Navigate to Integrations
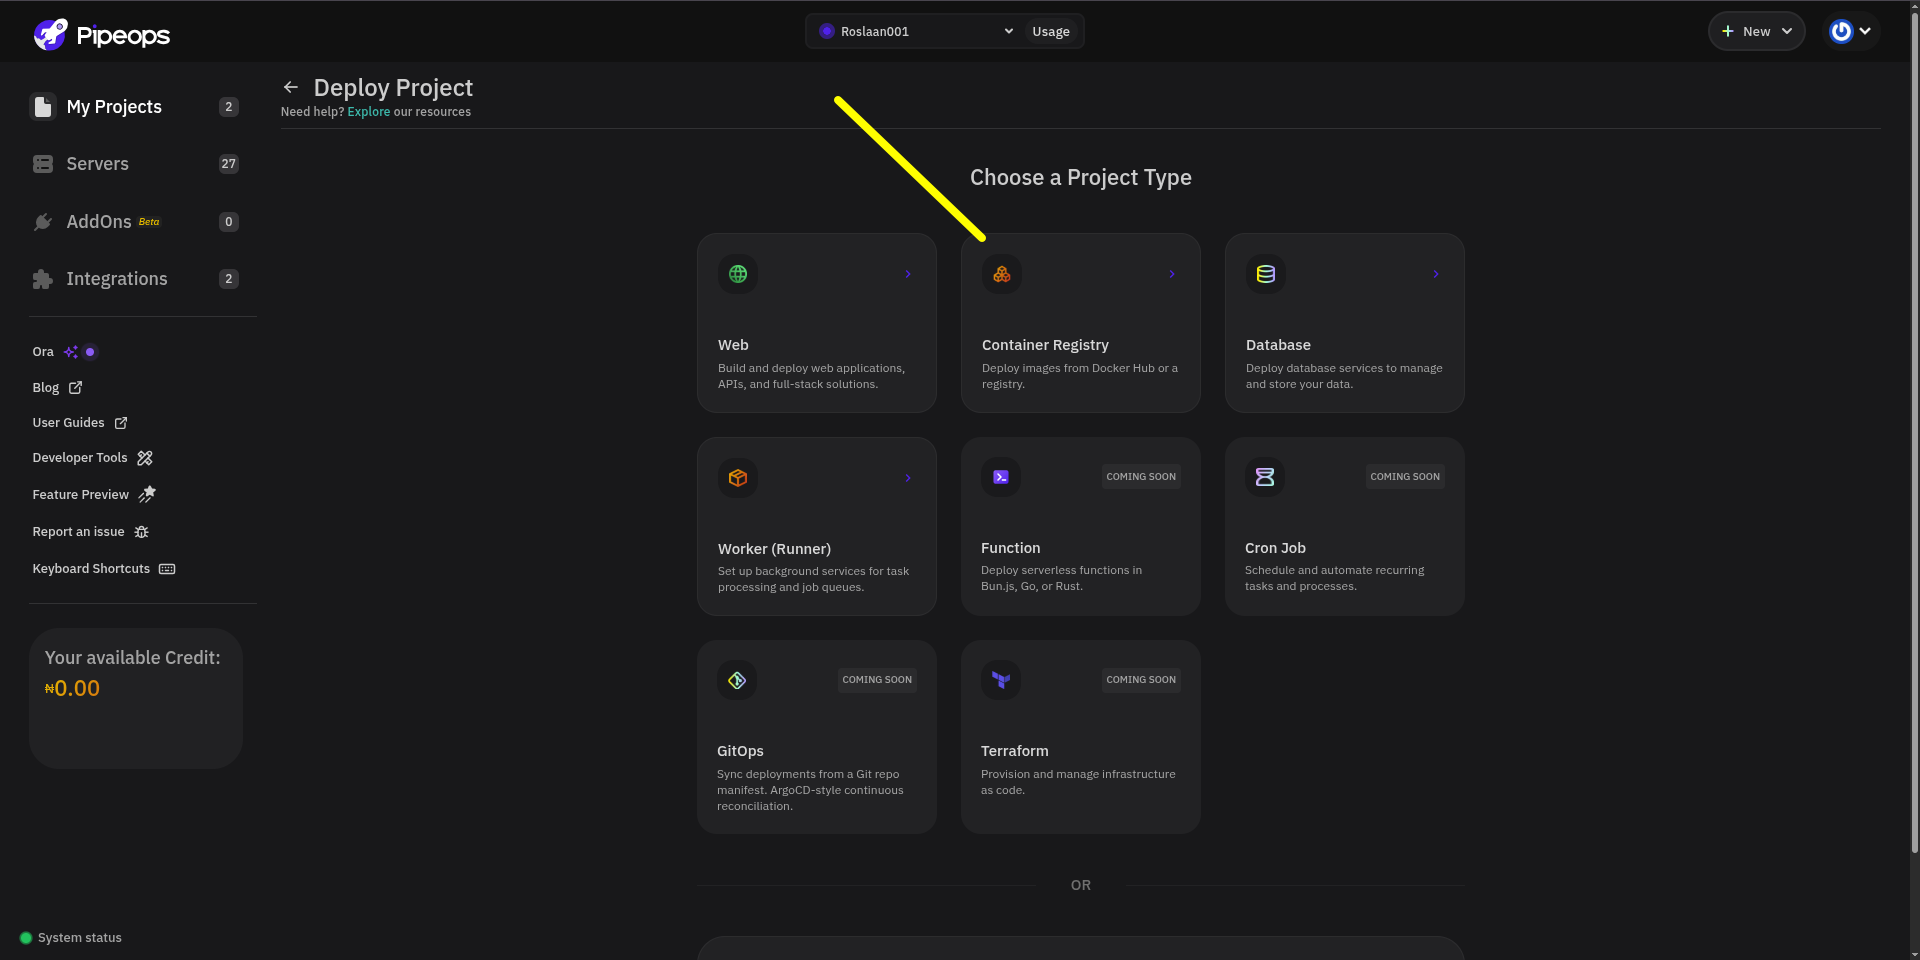 click(x=136, y=279)
